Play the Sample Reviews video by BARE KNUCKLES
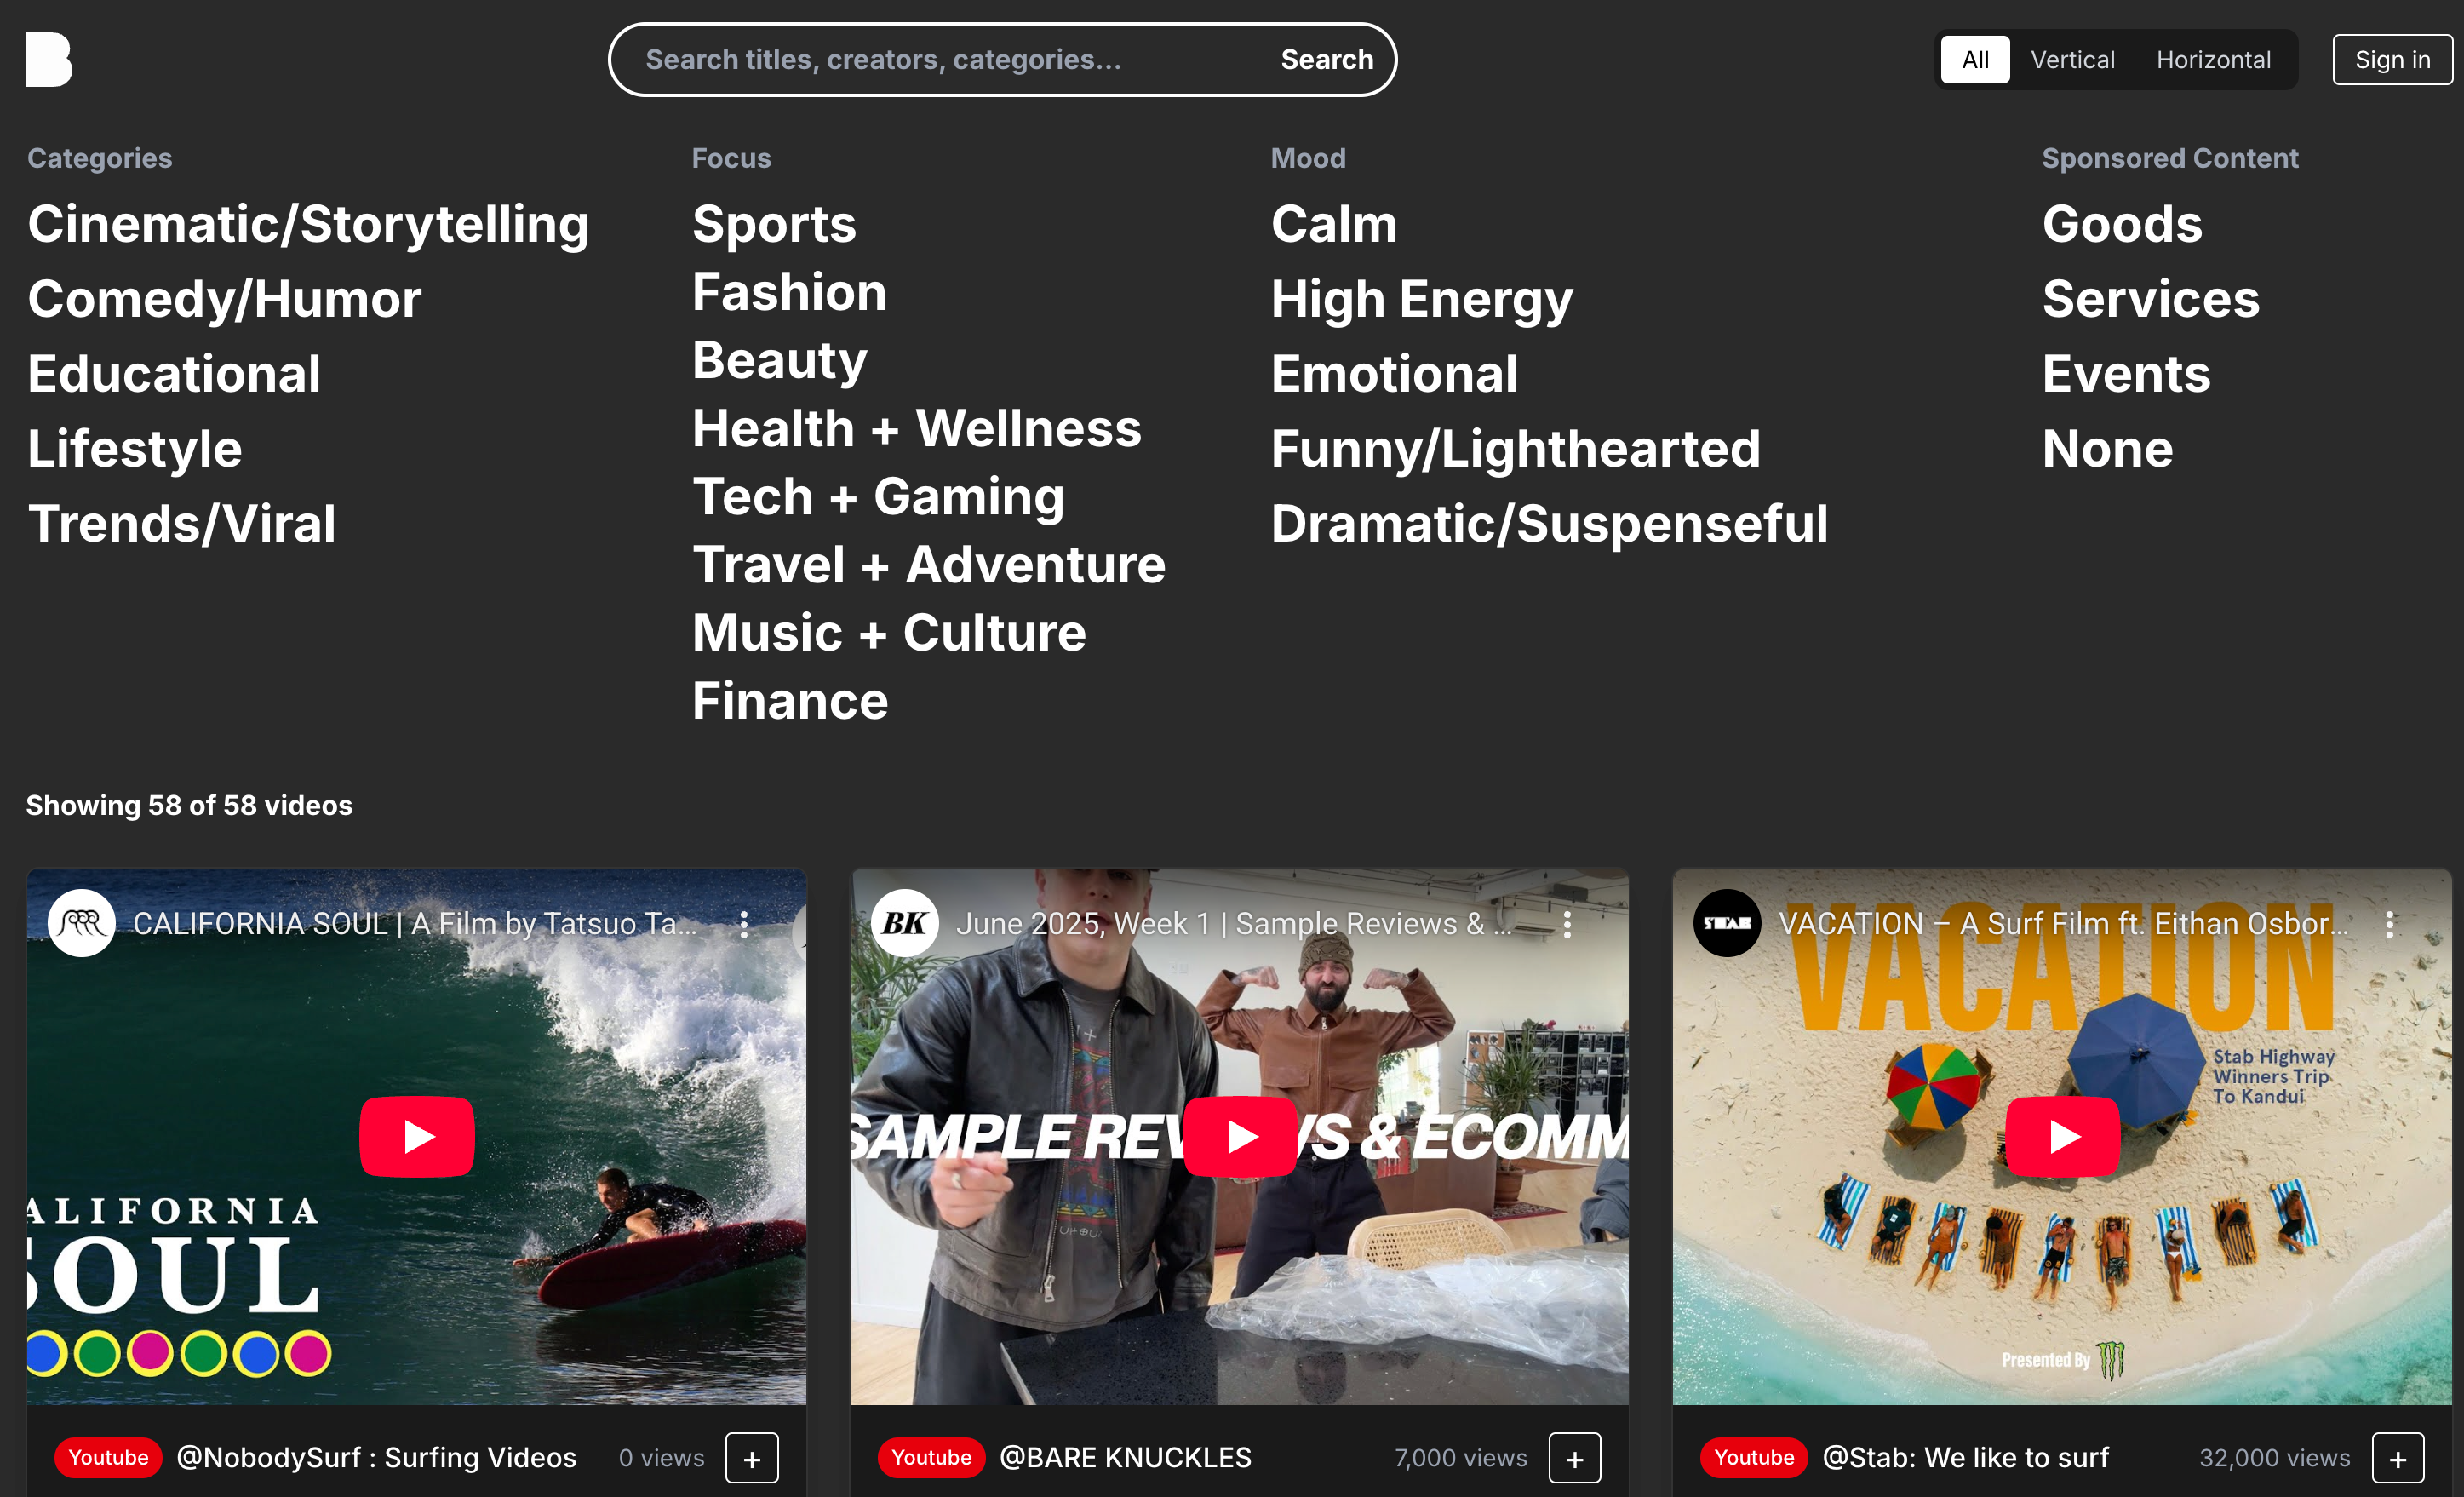This screenshot has height=1497, width=2464. point(1240,1136)
